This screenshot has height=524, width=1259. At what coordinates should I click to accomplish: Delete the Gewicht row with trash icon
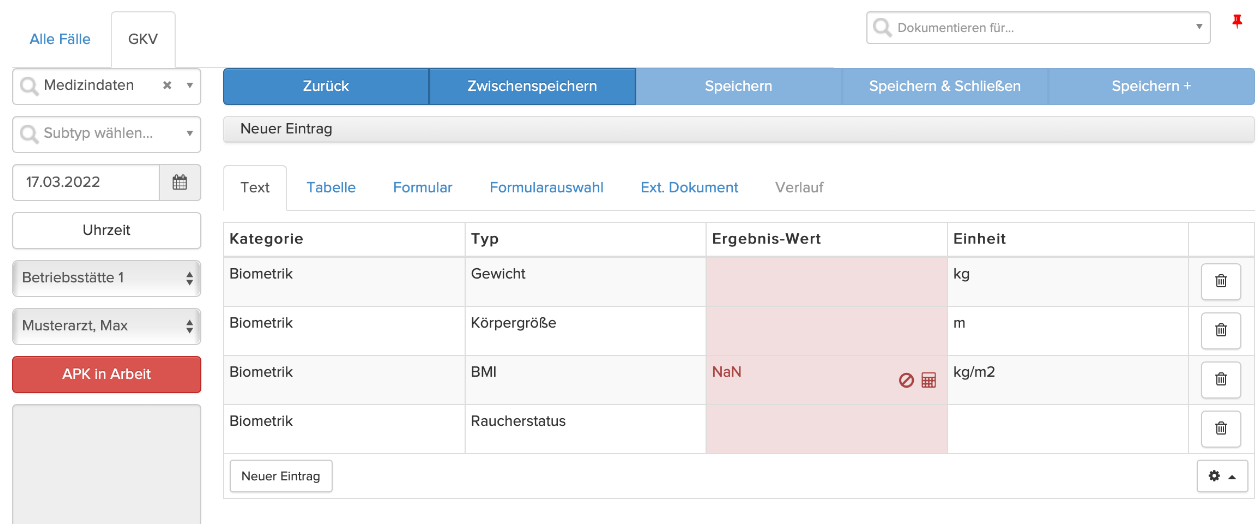1220,281
